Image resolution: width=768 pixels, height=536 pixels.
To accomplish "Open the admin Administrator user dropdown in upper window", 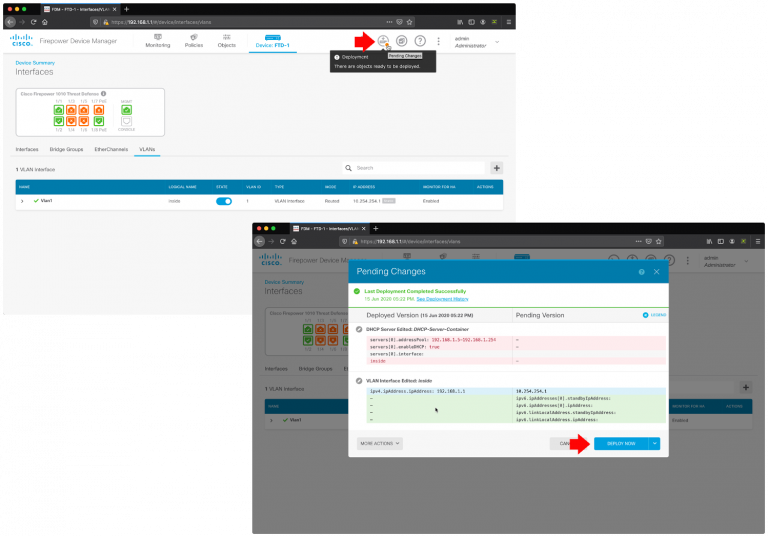I will coord(477,42).
